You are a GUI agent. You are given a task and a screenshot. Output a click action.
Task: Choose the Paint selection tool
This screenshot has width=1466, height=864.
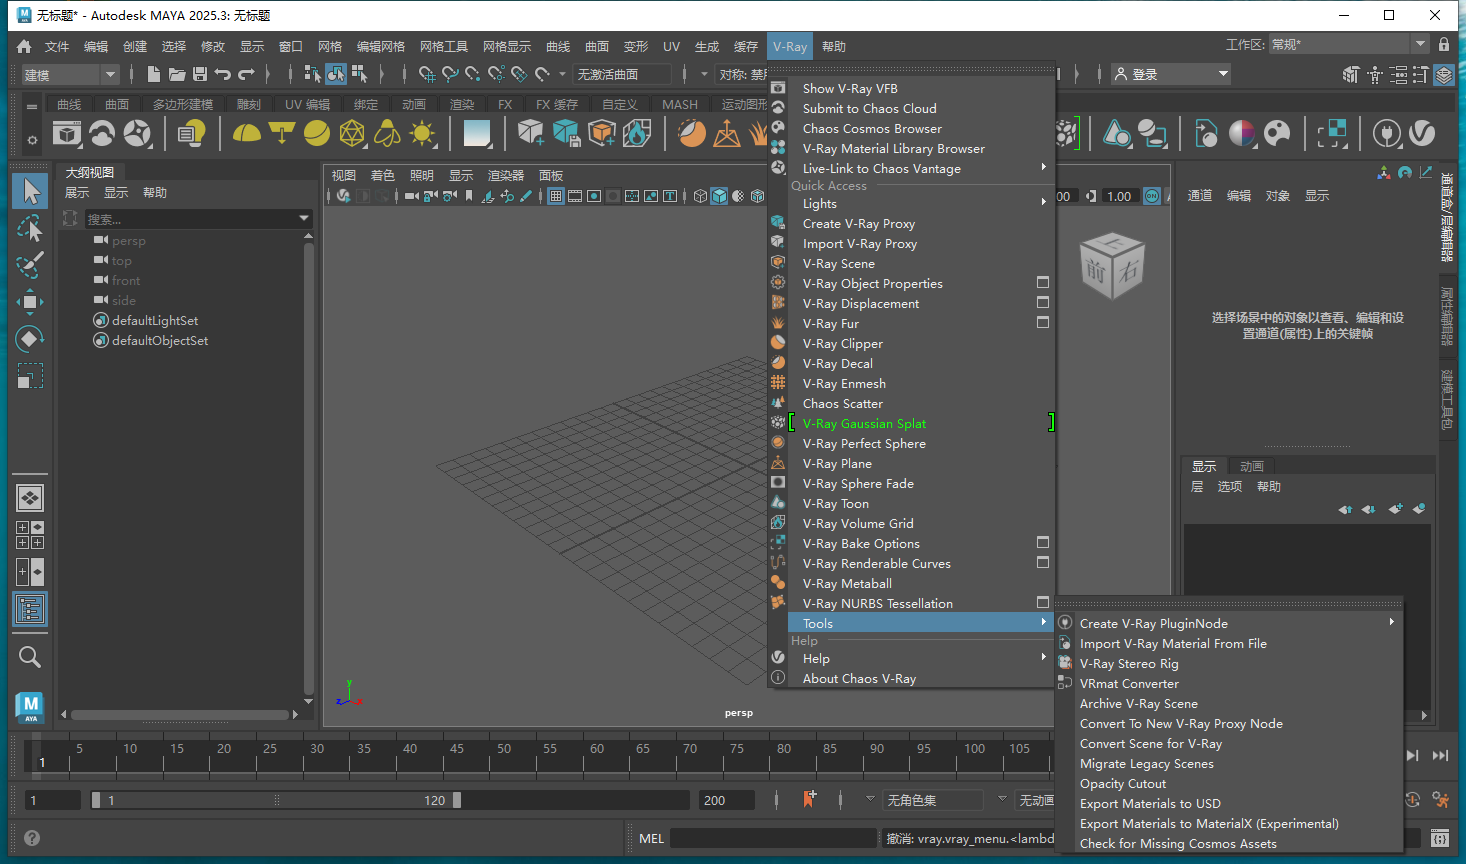click(x=30, y=265)
